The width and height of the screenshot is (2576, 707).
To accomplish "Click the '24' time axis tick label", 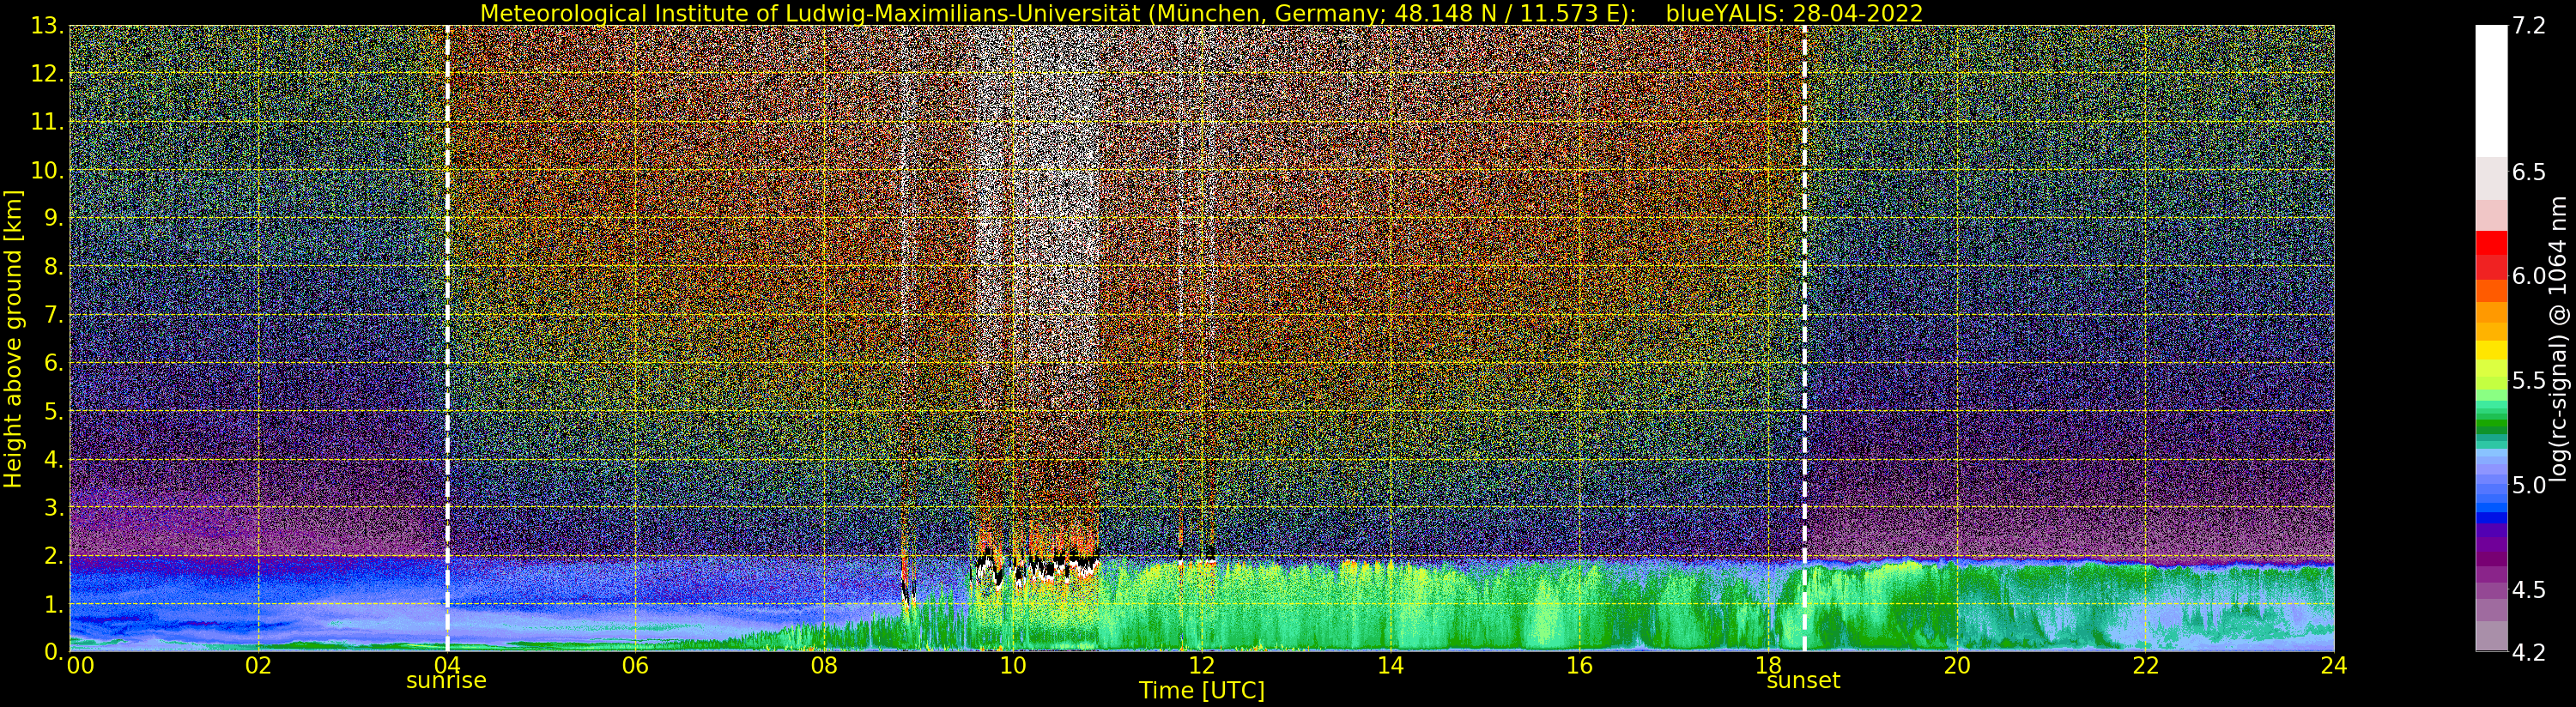I will click(x=2334, y=666).
